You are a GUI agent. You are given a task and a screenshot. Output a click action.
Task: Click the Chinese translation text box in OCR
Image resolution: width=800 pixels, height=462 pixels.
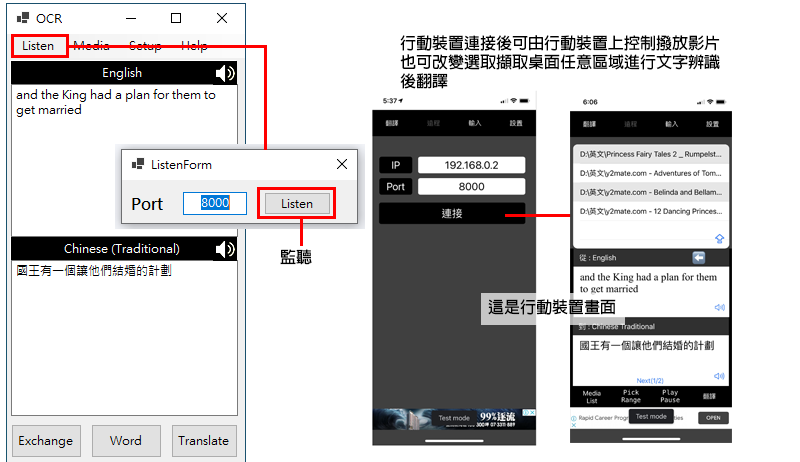coord(124,338)
